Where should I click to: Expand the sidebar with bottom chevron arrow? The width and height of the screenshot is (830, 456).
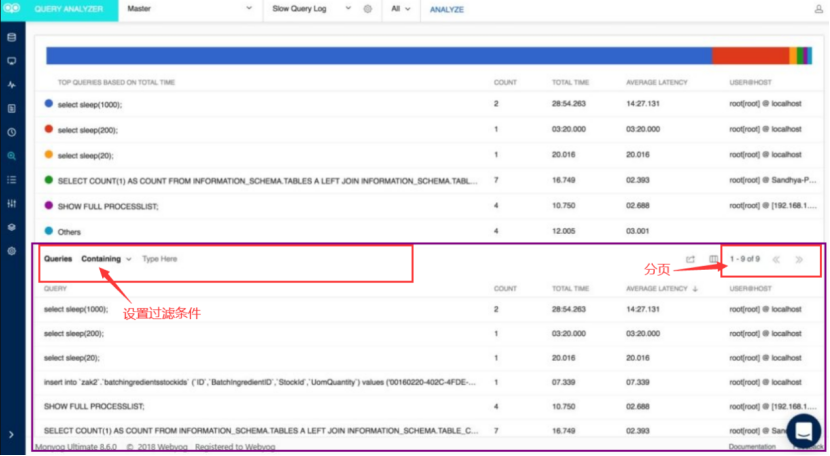pos(11,435)
